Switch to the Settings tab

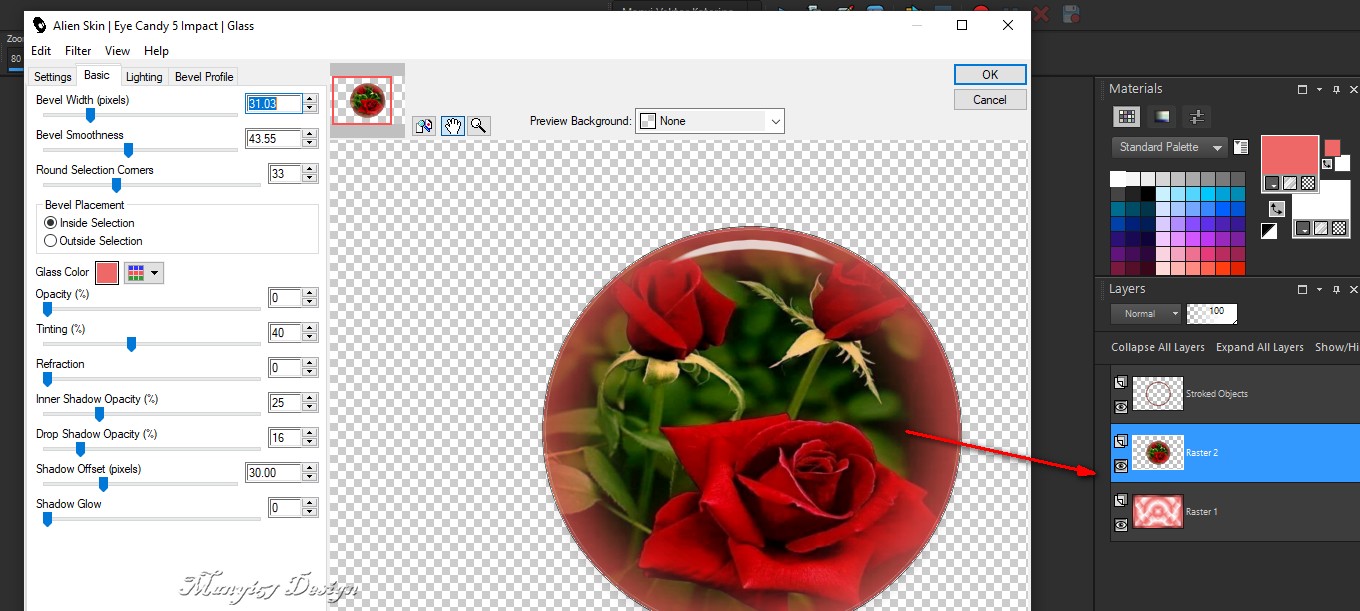53,77
